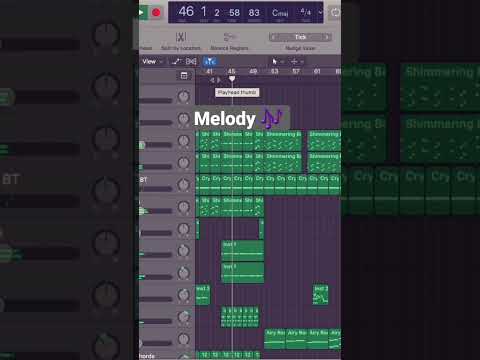Click bar 57 in the ruler

pos(296,71)
